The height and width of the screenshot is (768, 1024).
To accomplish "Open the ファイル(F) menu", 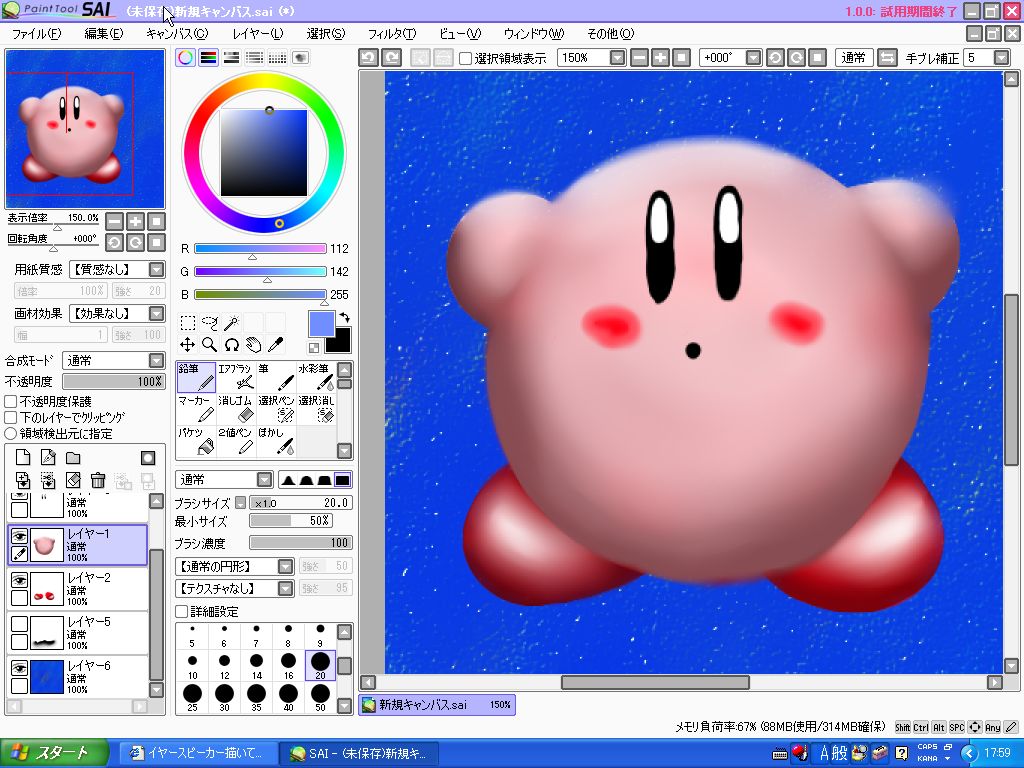I will [37, 34].
